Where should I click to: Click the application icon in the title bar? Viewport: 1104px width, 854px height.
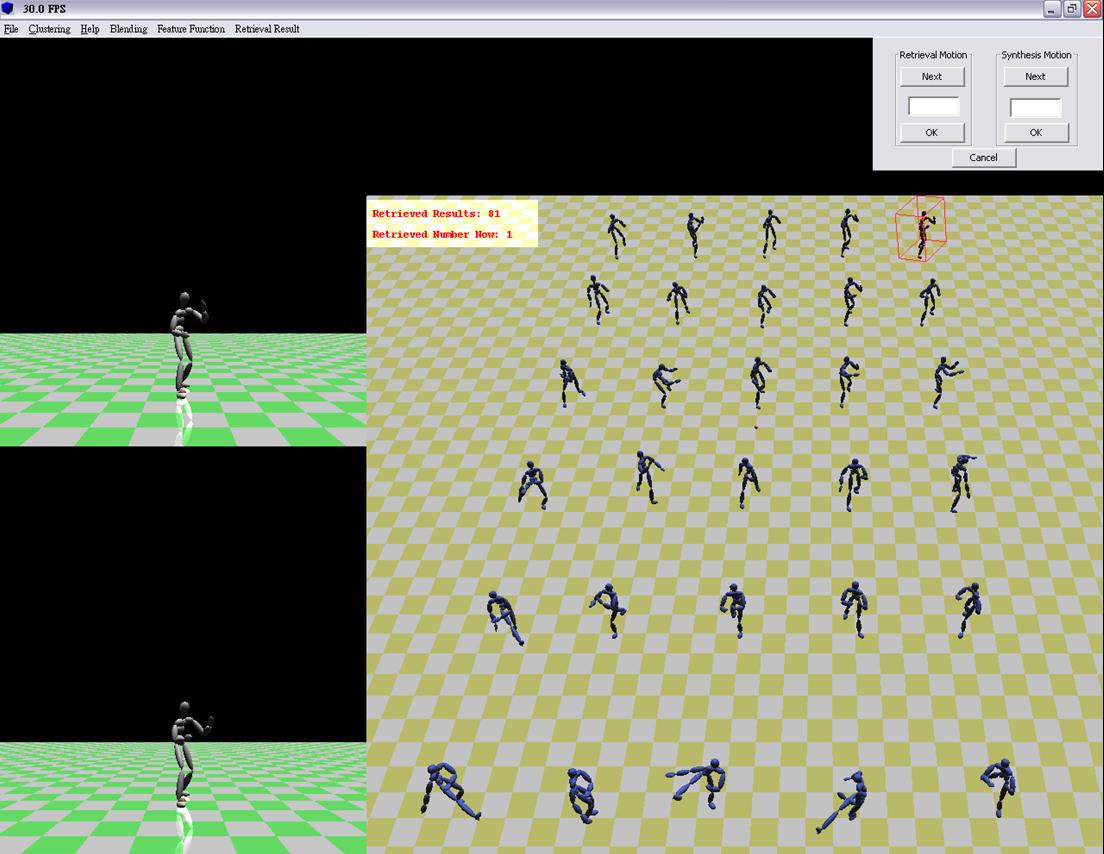9,9
